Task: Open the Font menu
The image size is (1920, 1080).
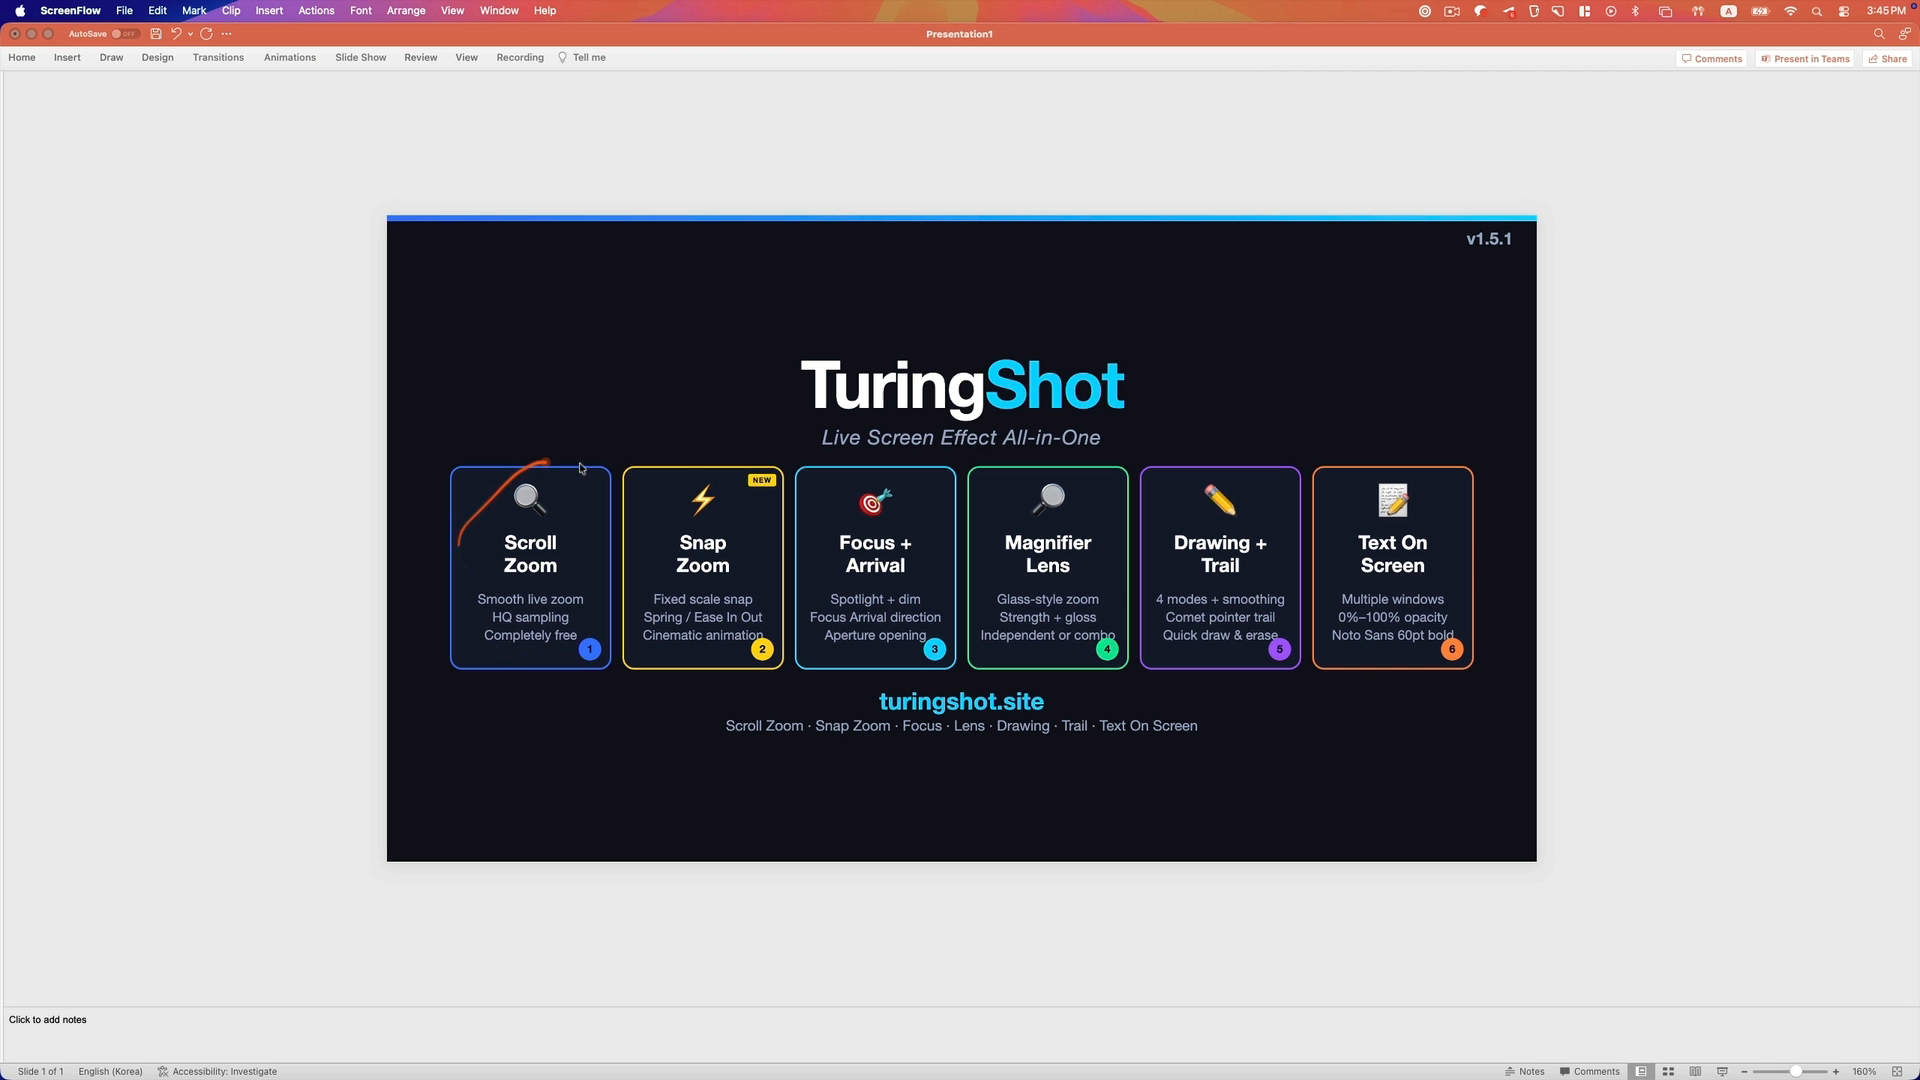Action: [361, 11]
